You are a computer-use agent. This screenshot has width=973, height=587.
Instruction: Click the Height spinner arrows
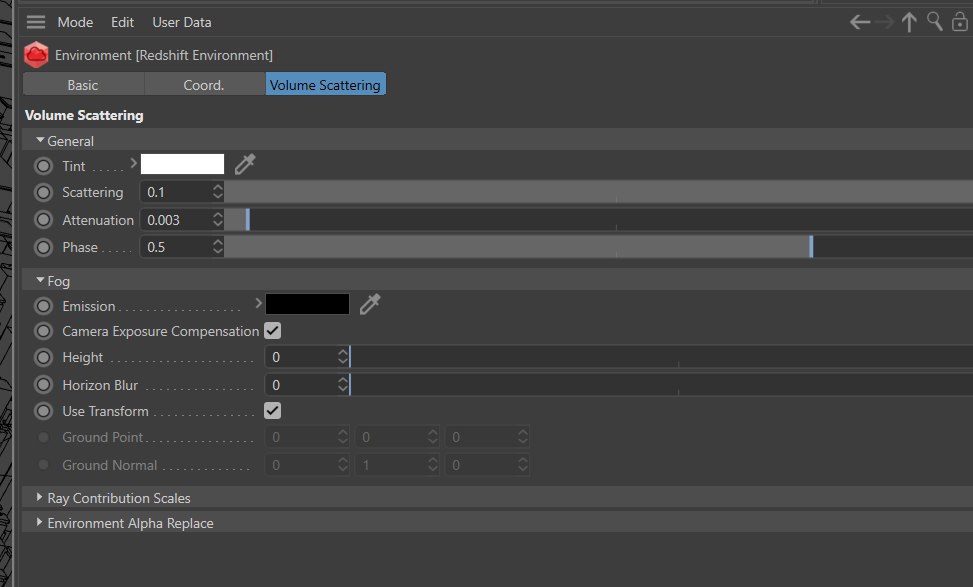pos(343,357)
